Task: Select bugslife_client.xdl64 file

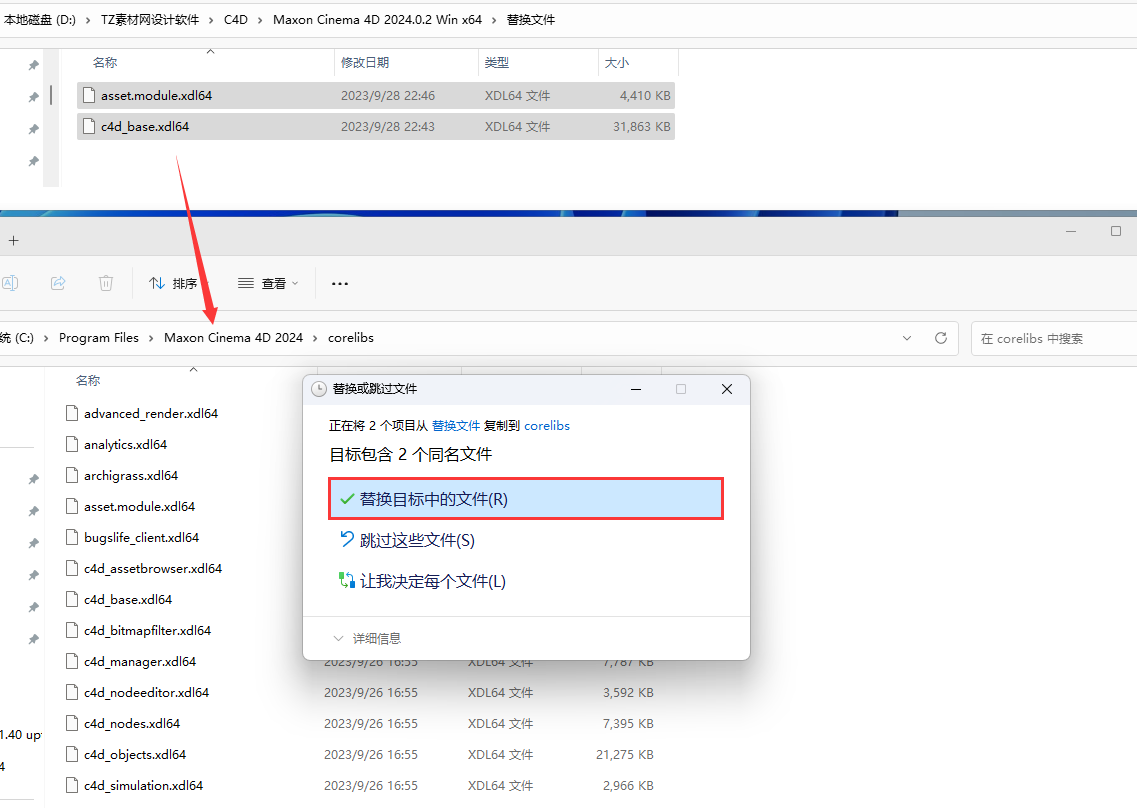Action: 141,537
